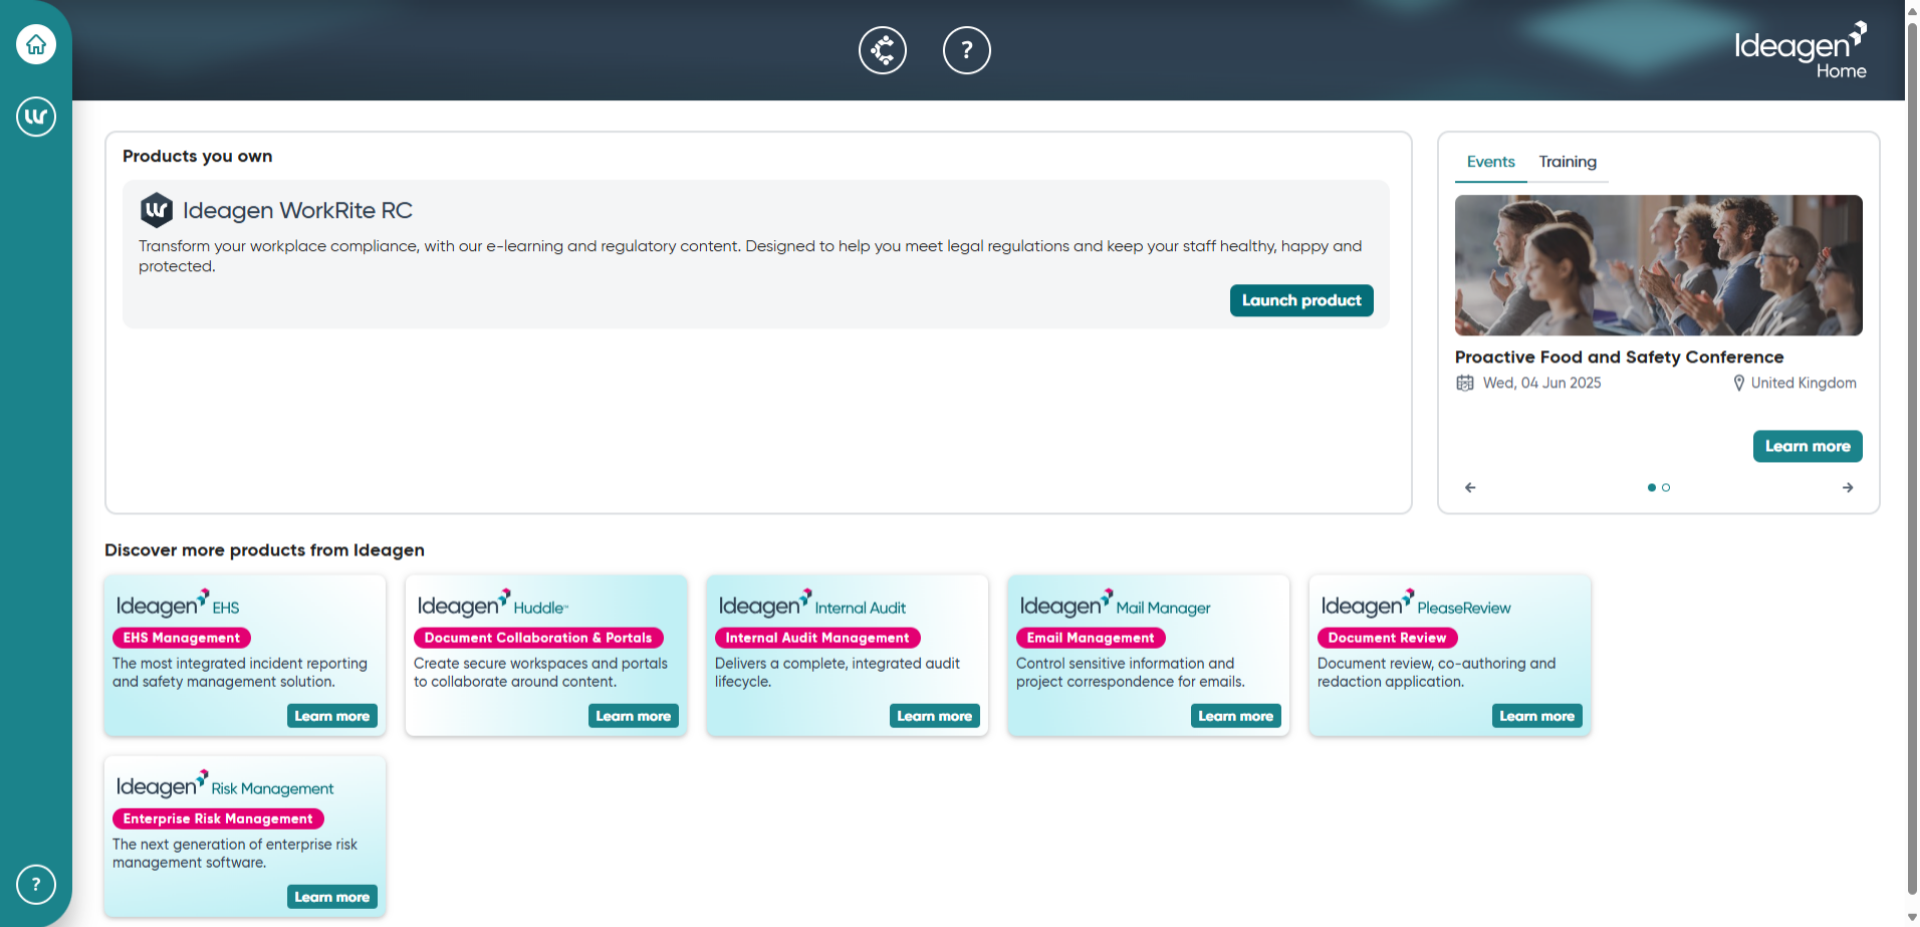The width and height of the screenshot is (1920, 927).
Task: Click the calendar icon beside event date
Action: pos(1465,383)
